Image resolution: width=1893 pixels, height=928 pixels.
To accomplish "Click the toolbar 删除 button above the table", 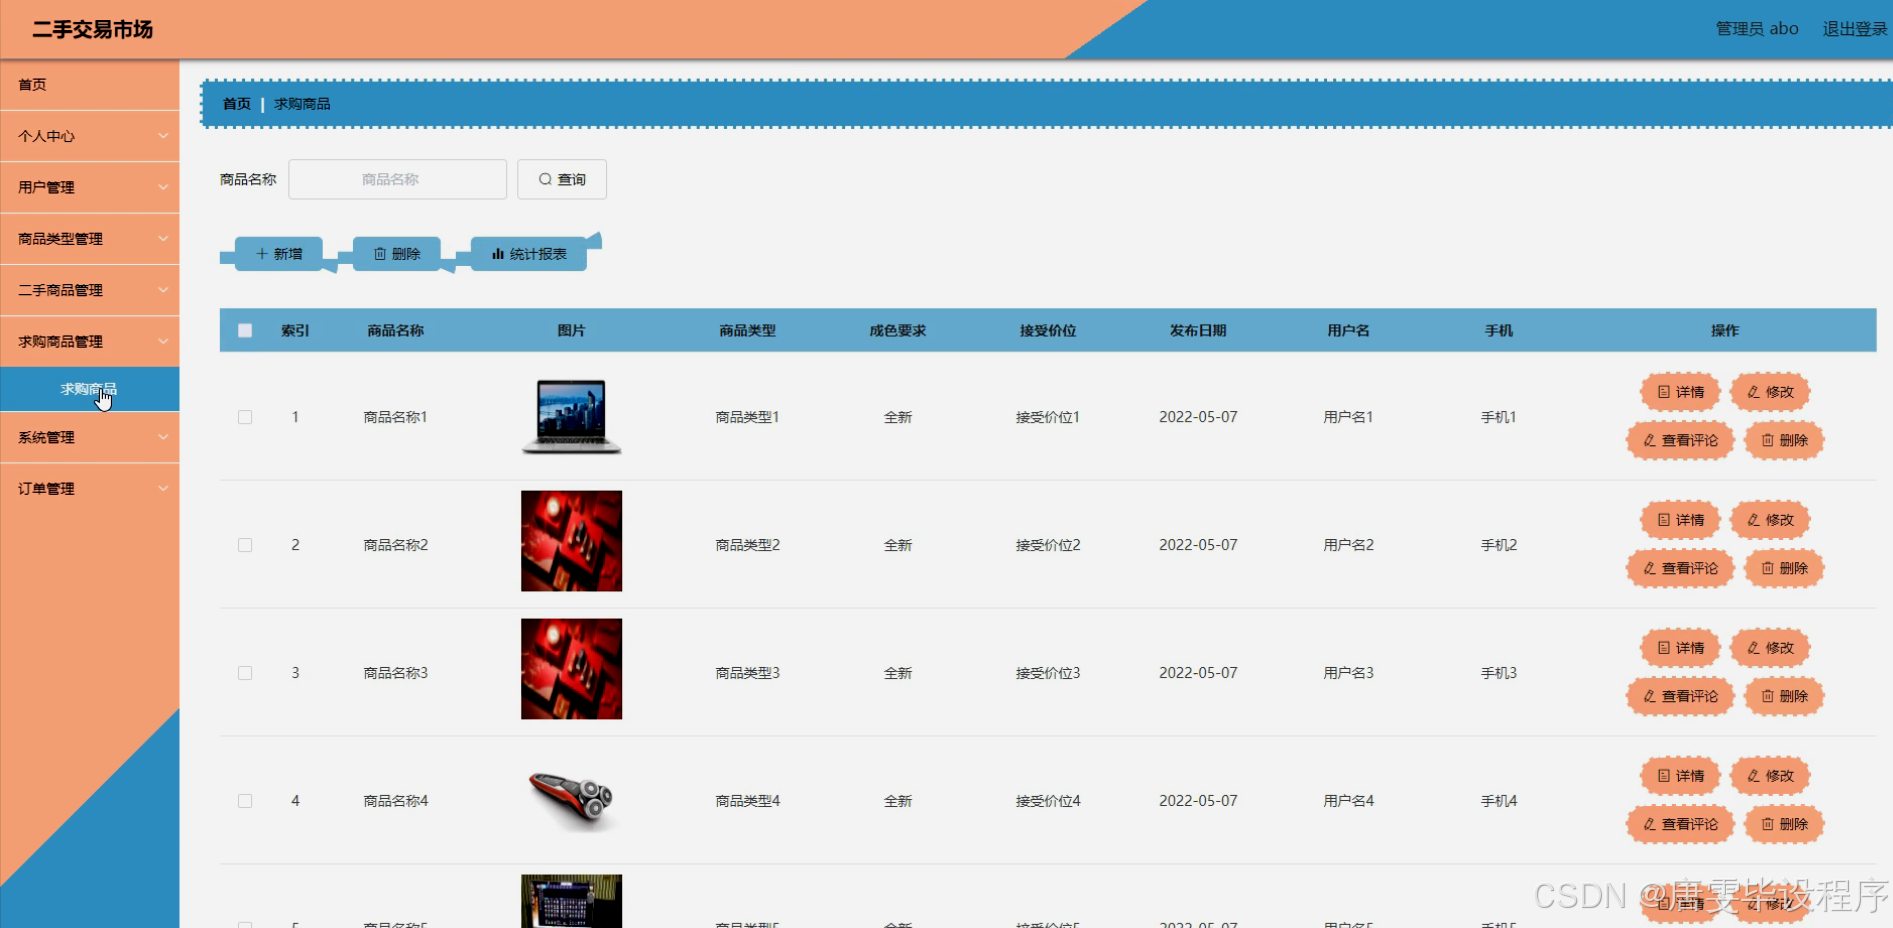I will pyautogui.click(x=396, y=254).
